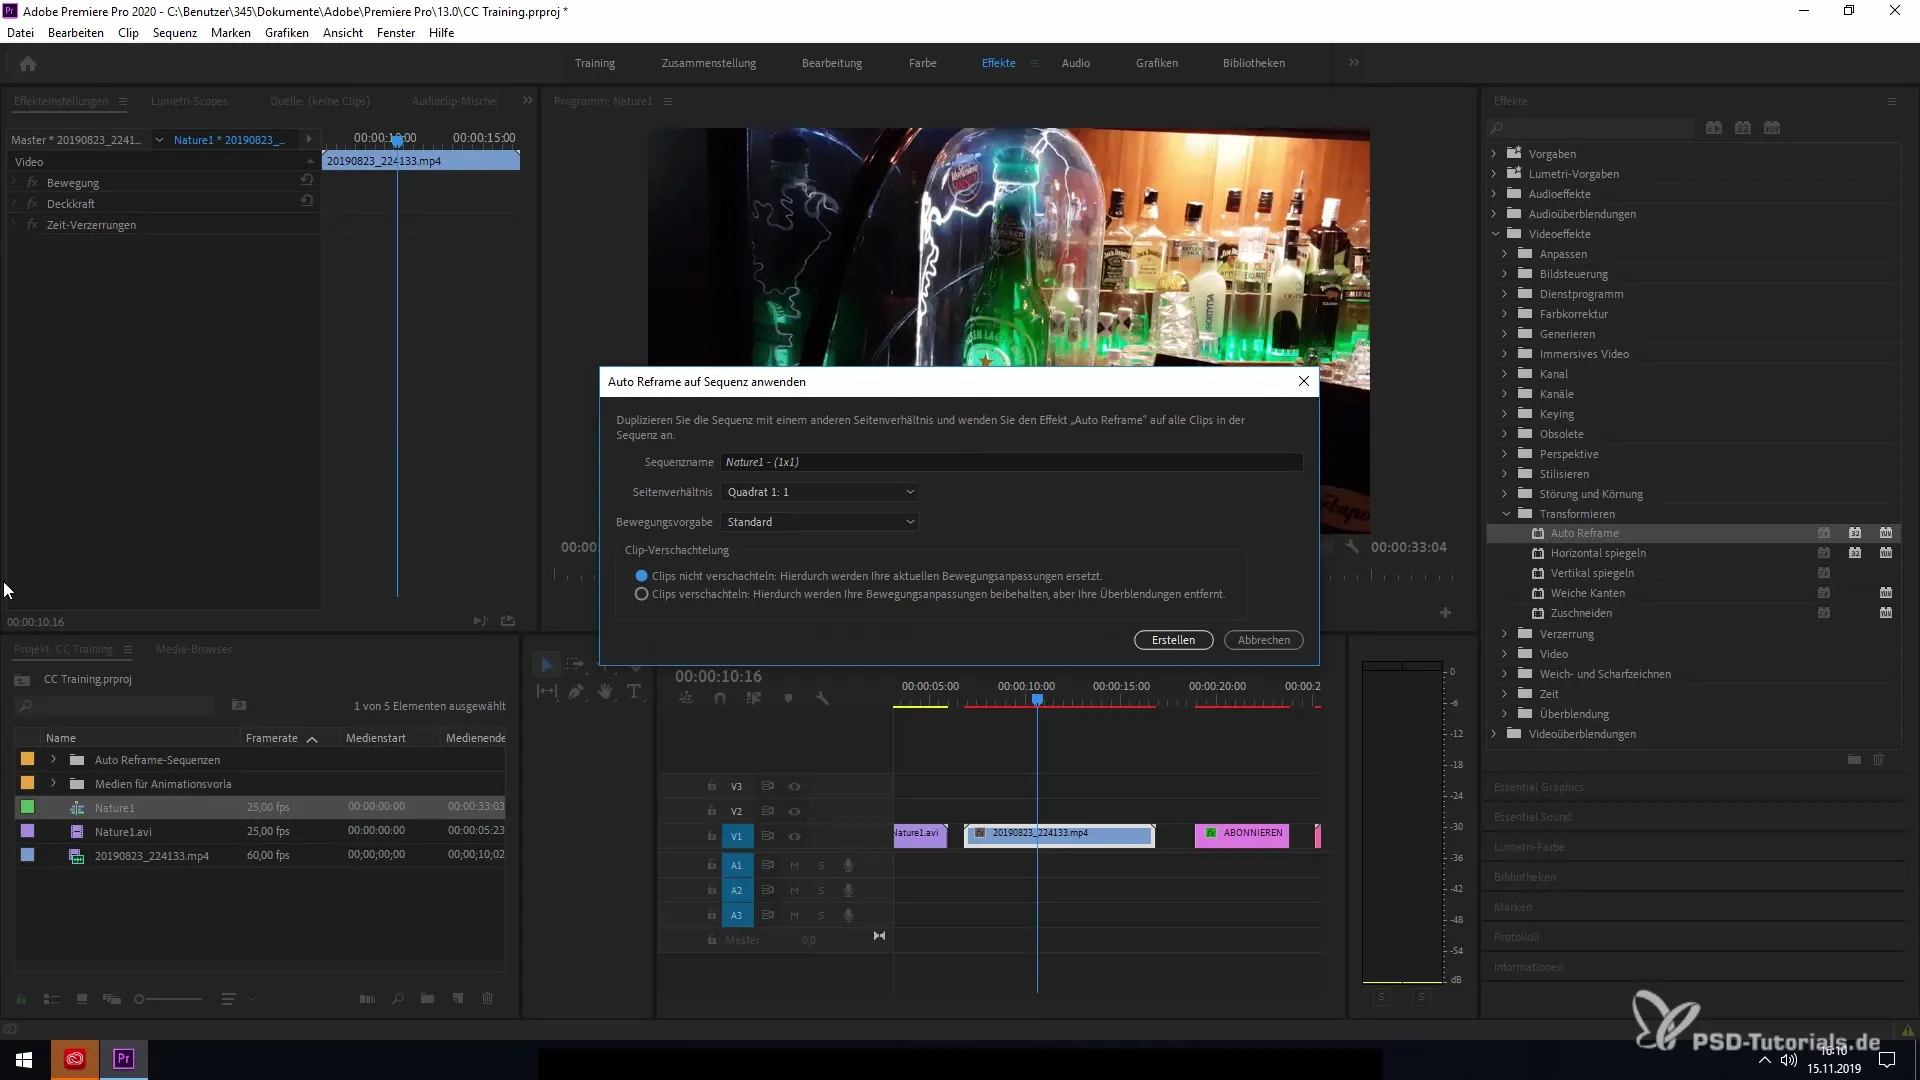
Task: Click New Item icon in project panel
Action: pyautogui.click(x=458, y=999)
